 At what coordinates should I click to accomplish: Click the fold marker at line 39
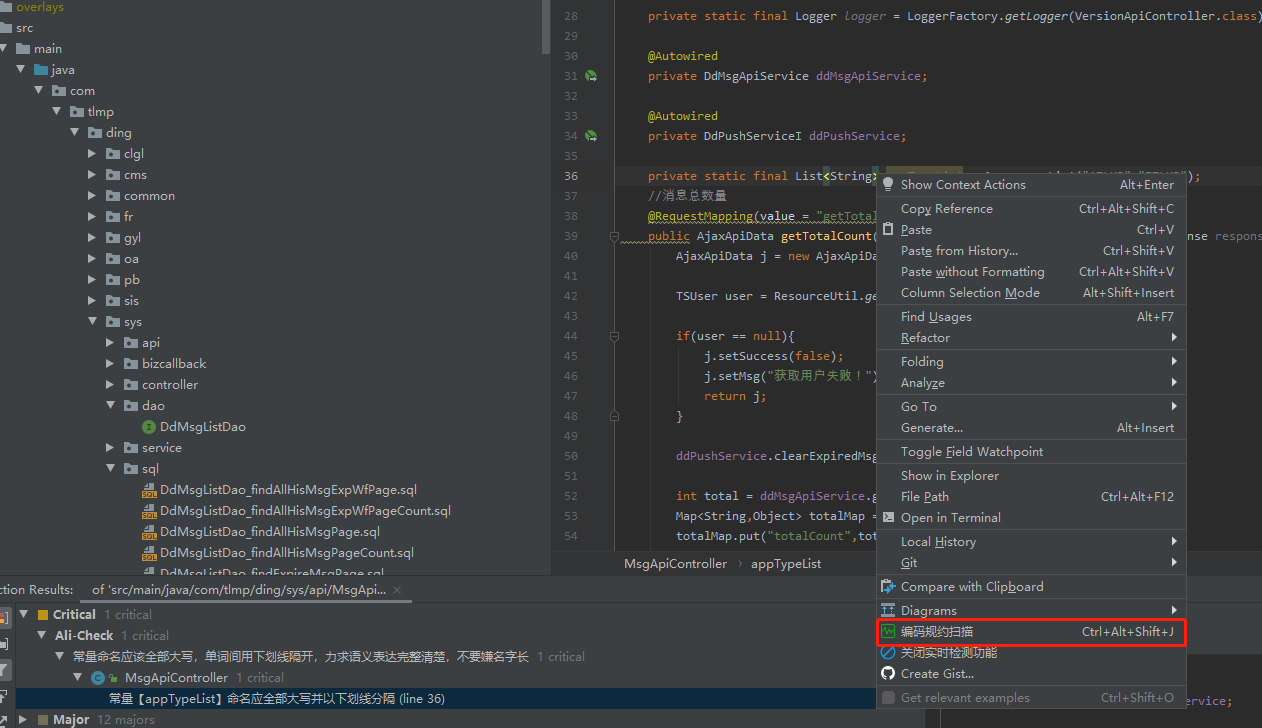coord(615,236)
